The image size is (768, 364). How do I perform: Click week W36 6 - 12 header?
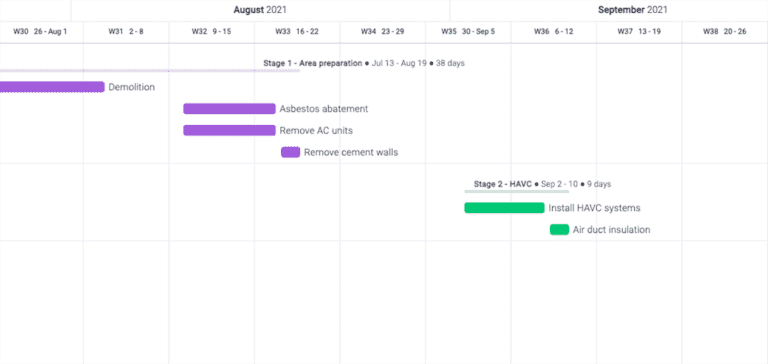coord(553,31)
